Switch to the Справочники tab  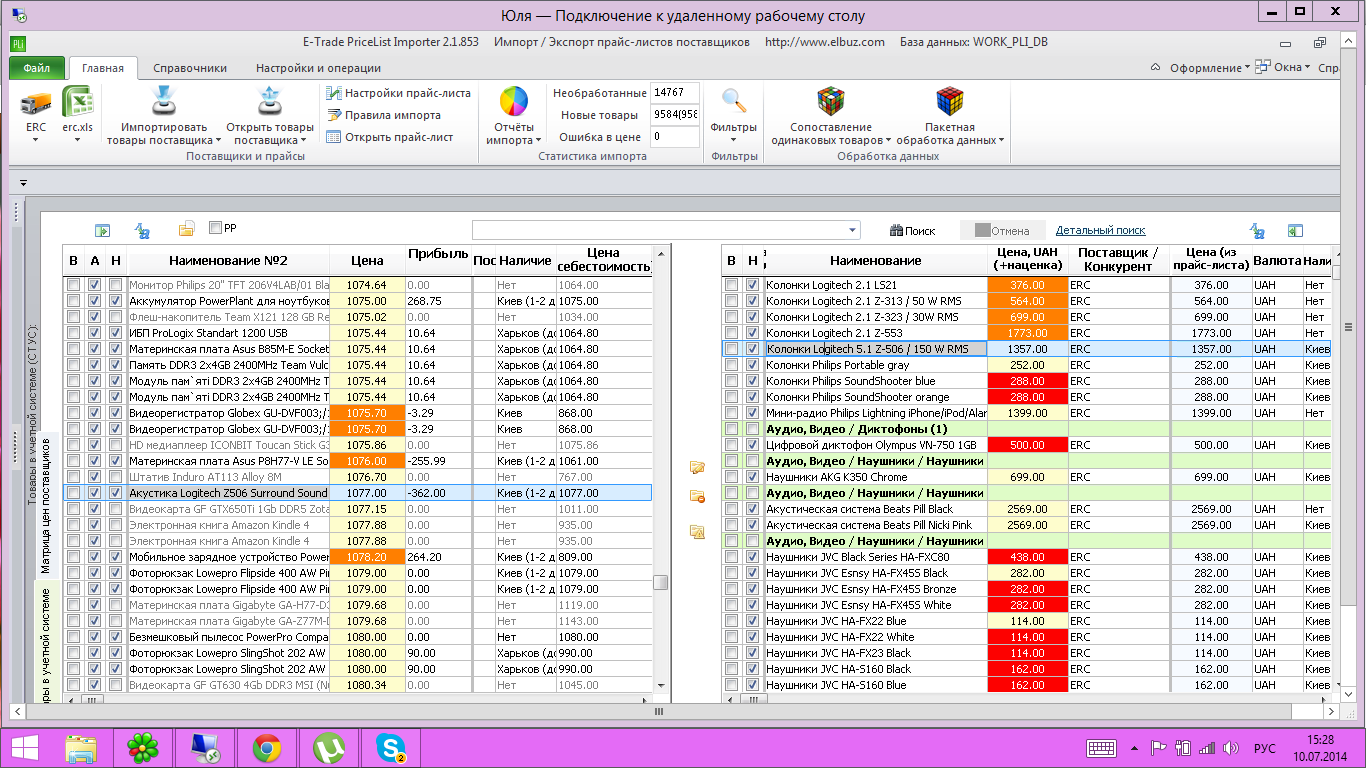pyautogui.click(x=190, y=68)
